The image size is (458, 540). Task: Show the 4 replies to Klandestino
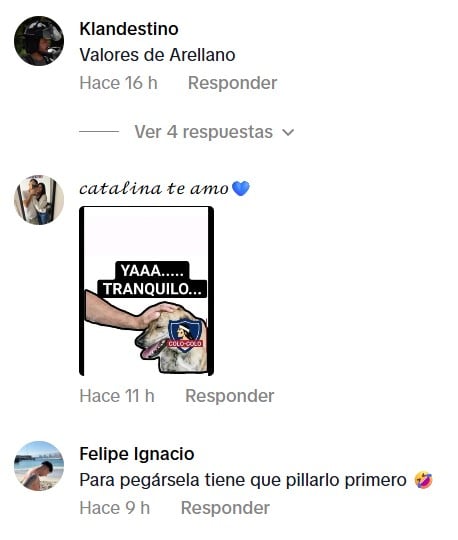(204, 132)
